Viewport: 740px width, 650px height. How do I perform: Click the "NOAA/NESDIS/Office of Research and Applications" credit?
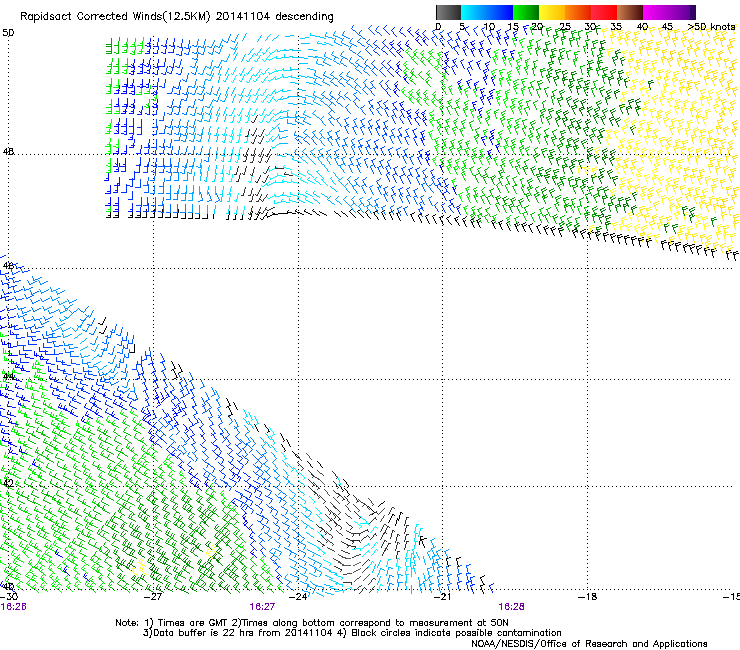[x=589, y=644]
